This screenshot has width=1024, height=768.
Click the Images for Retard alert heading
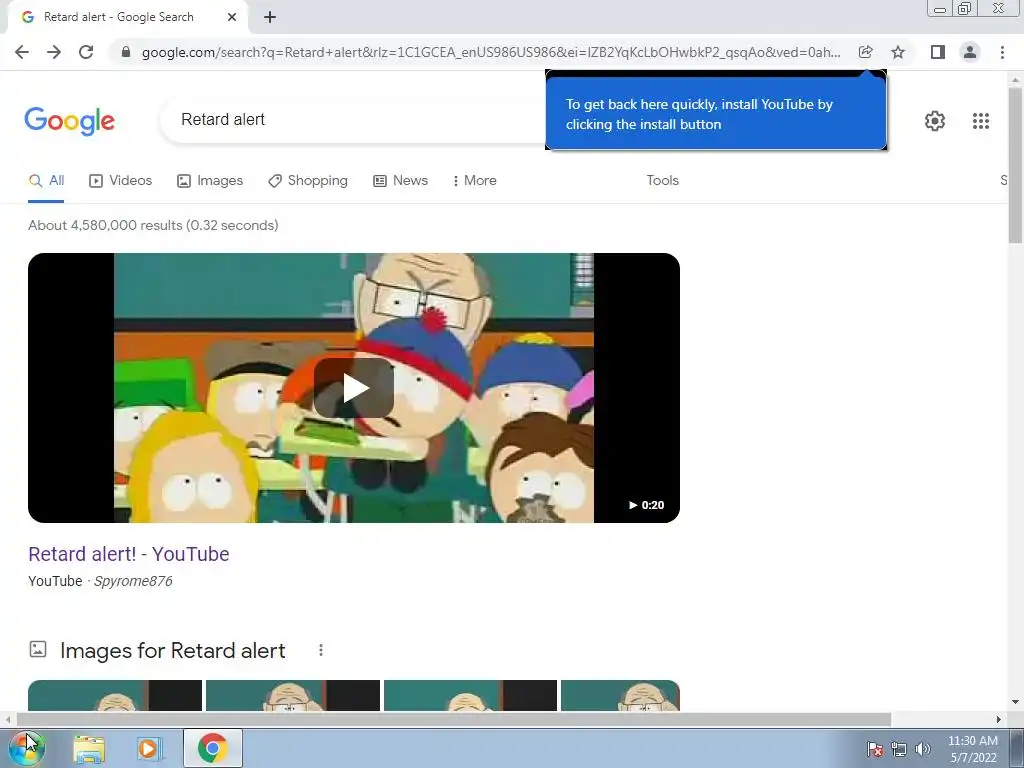172,650
